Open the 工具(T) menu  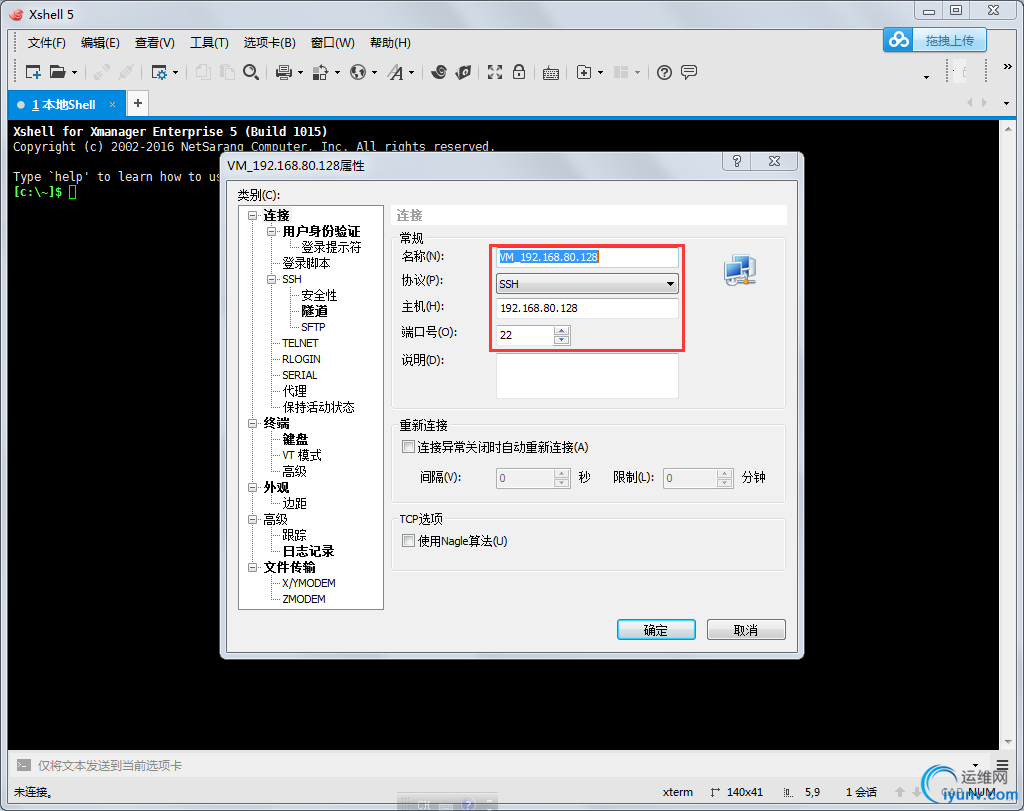209,42
